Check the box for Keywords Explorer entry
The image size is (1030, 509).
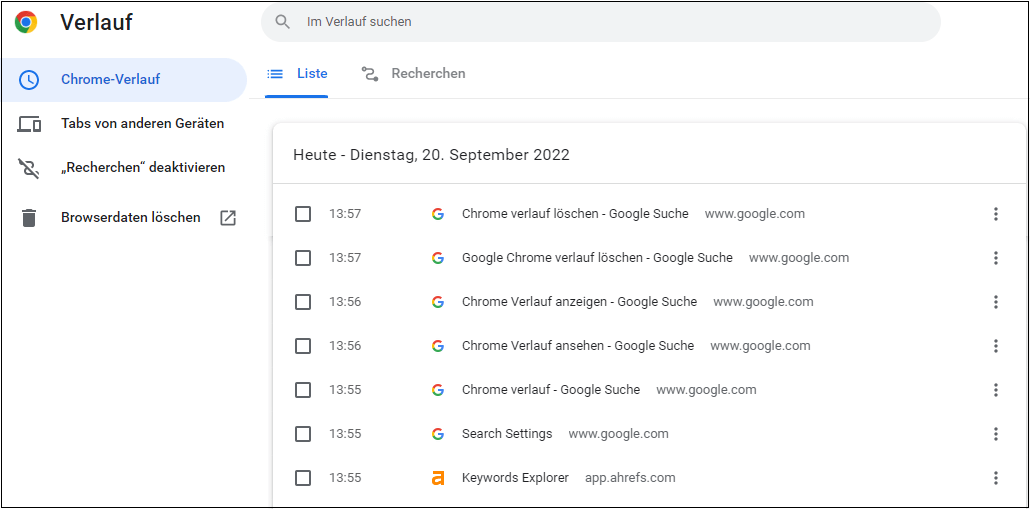[303, 478]
